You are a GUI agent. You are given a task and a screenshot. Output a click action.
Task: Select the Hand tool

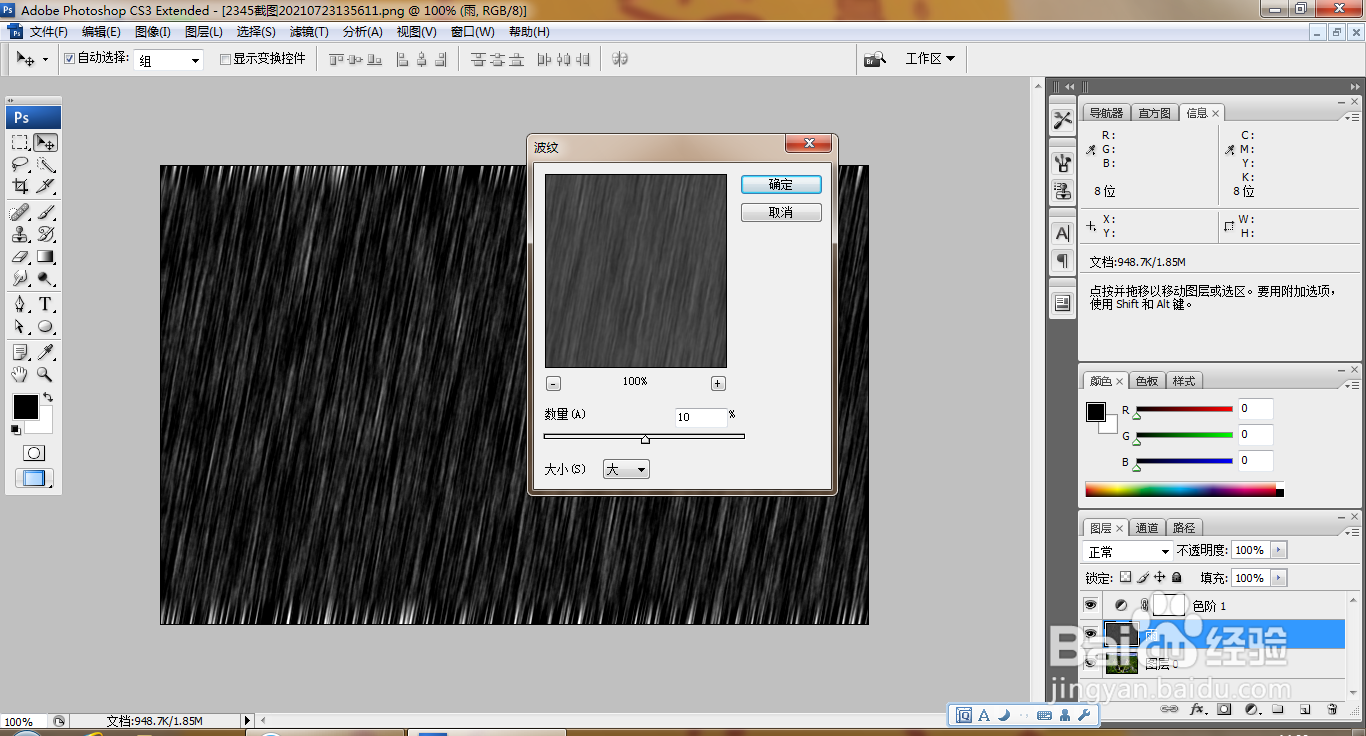click(x=20, y=374)
